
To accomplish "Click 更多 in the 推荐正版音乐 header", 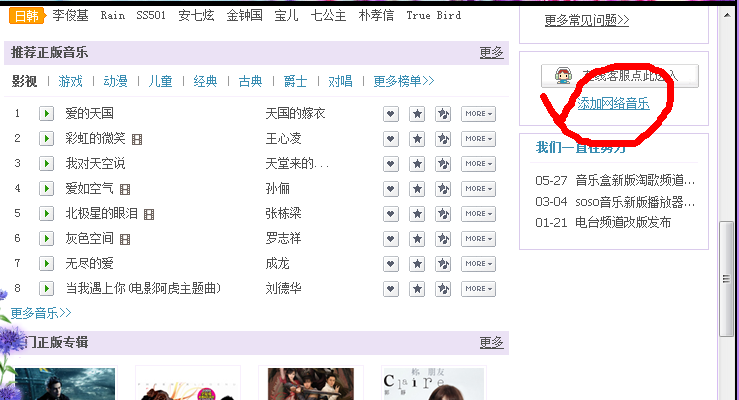I will pyautogui.click(x=492, y=52).
